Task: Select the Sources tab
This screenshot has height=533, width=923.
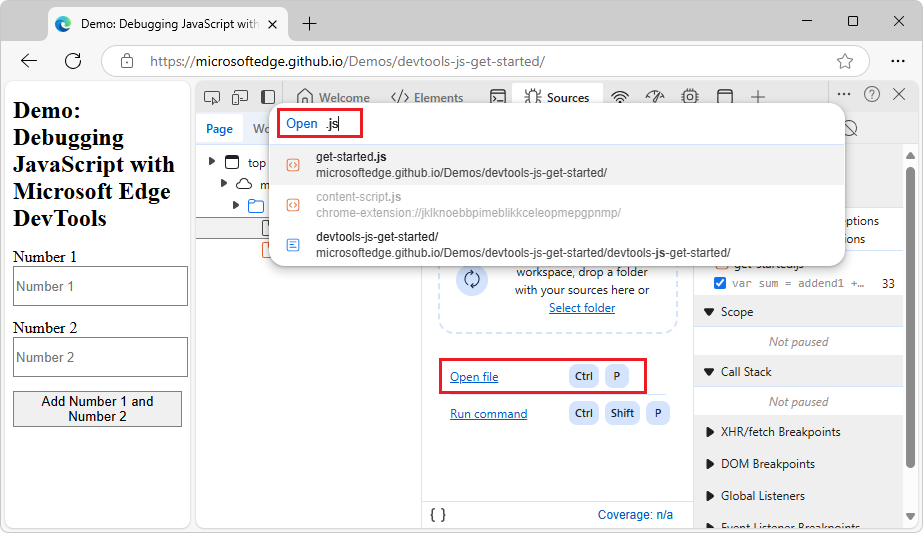Action: pyautogui.click(x=557, y=97)
